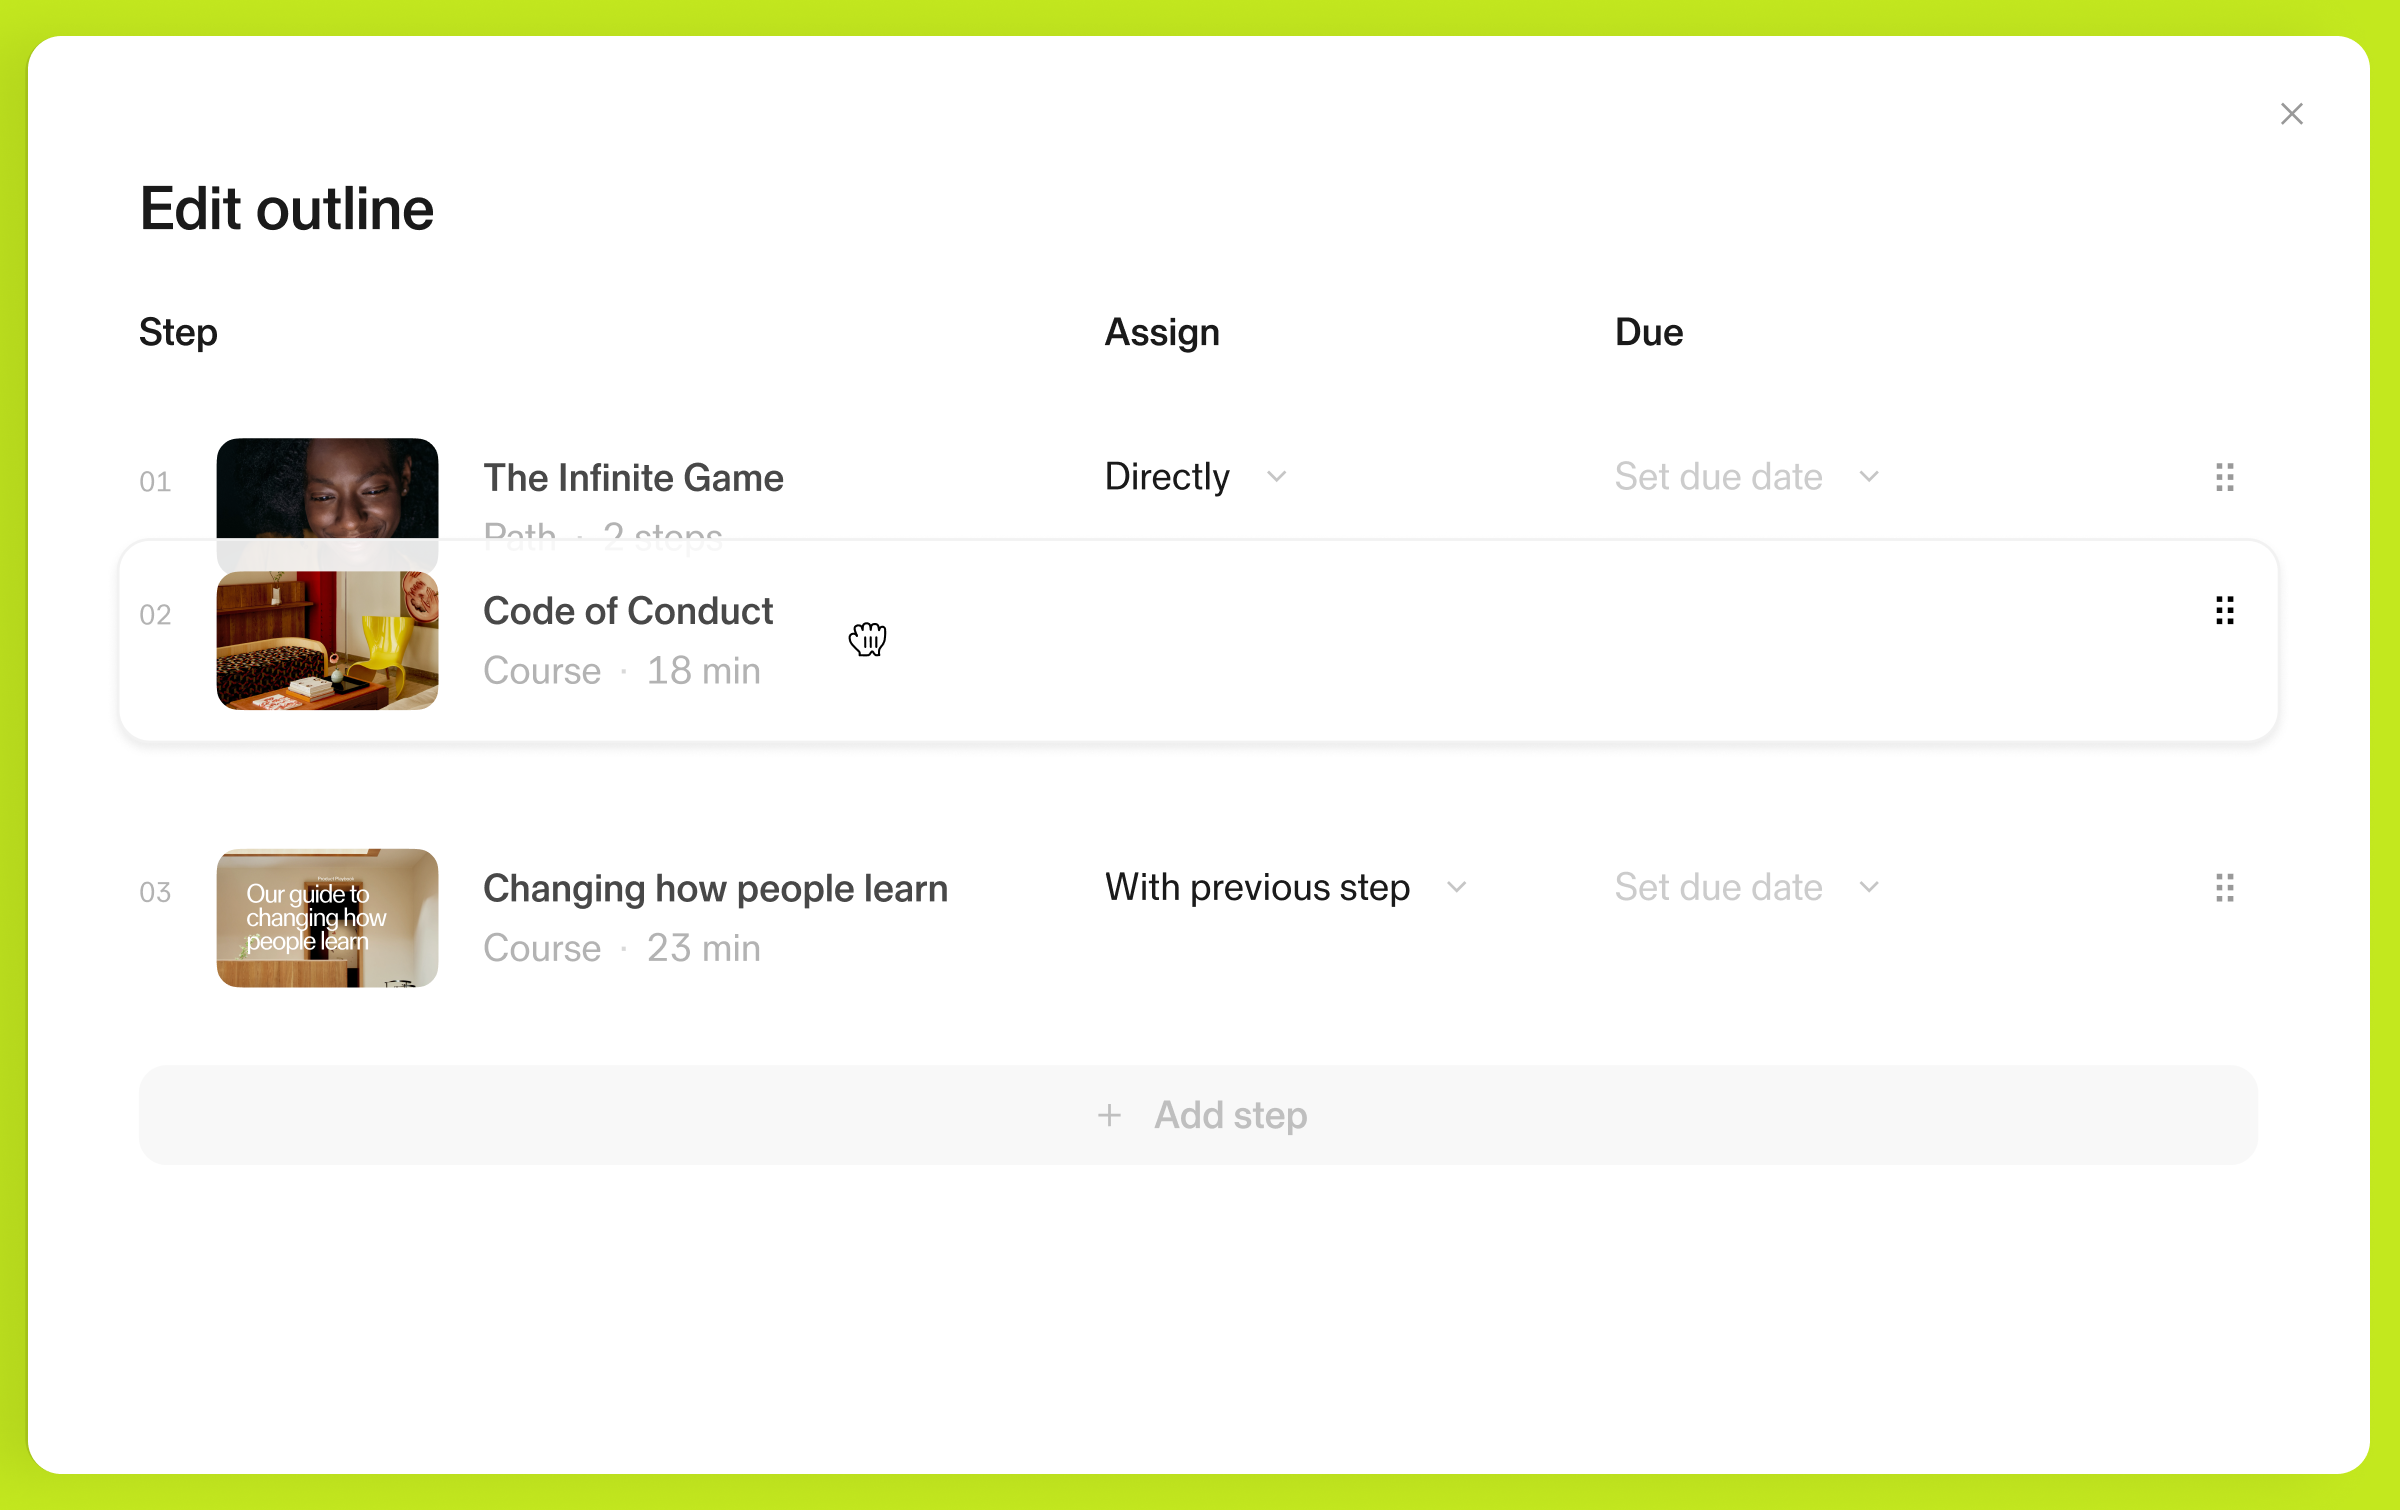Click drag handle for Code of Conduct
The width and height of the screenshot is (2400, 1510).
point(2224,611)
